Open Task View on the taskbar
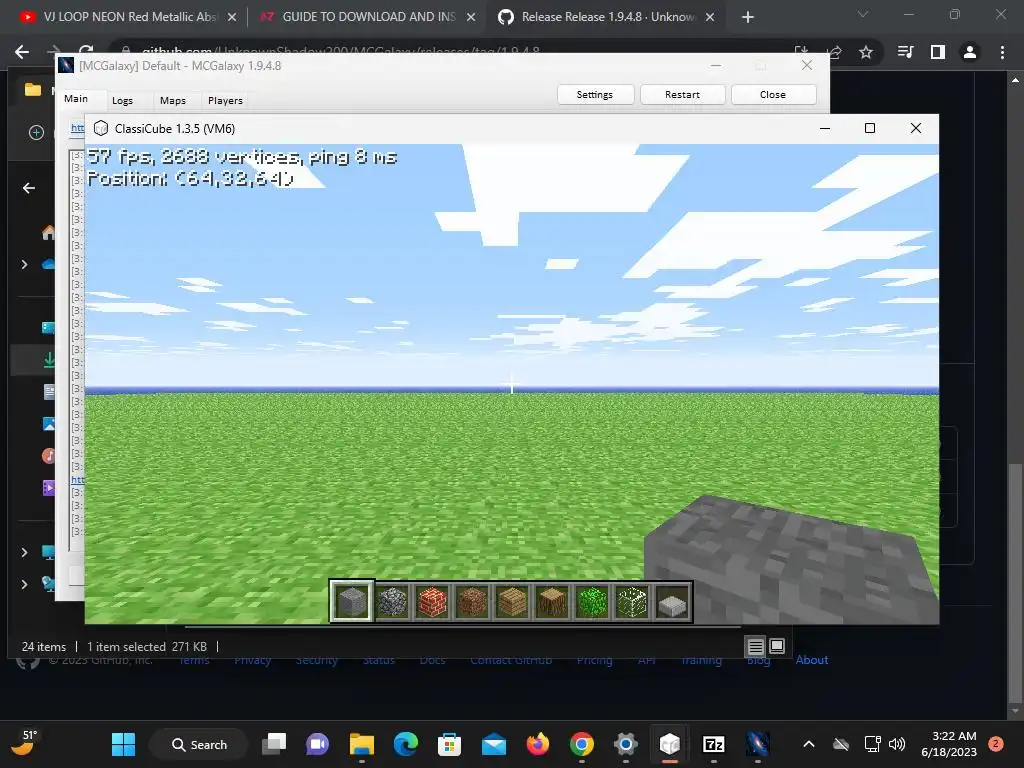 274,744
